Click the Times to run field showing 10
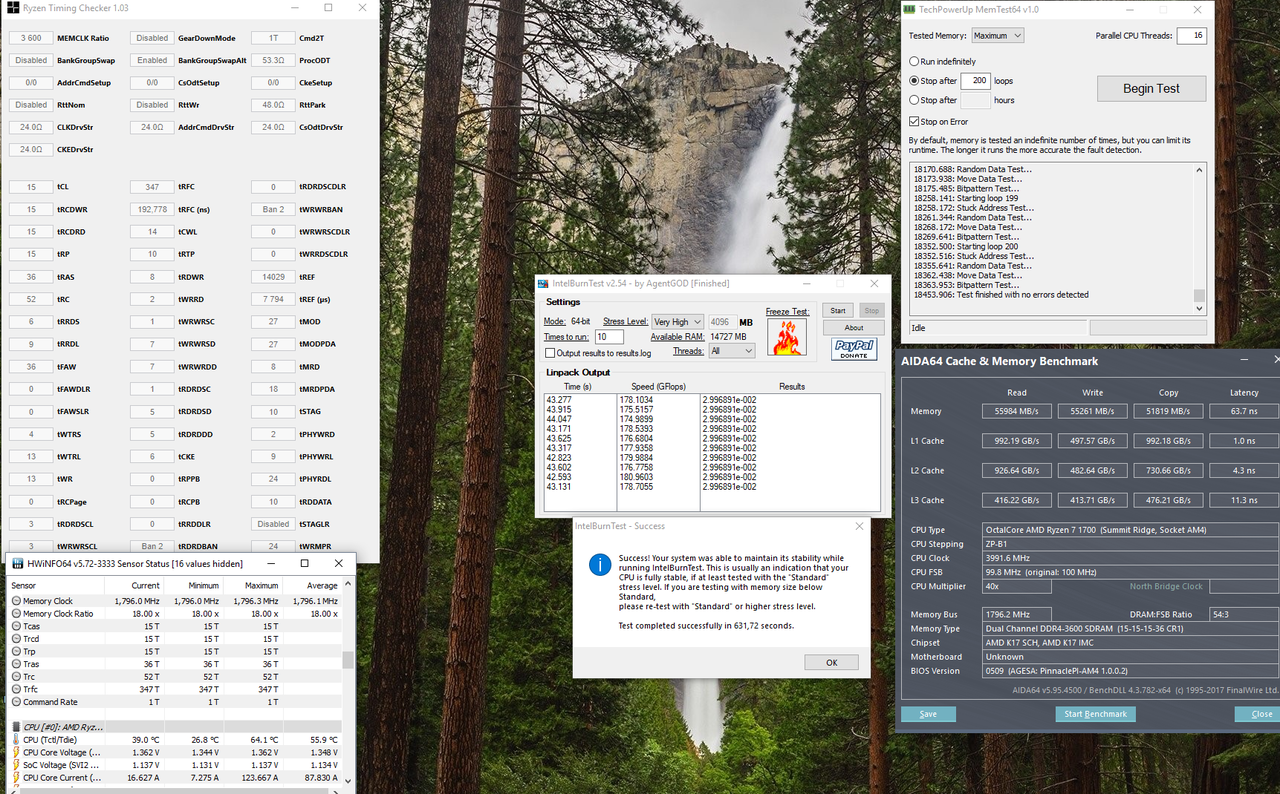Viewport: 1280px width, 794px height. pyautogui.click(x=609, y=337)
